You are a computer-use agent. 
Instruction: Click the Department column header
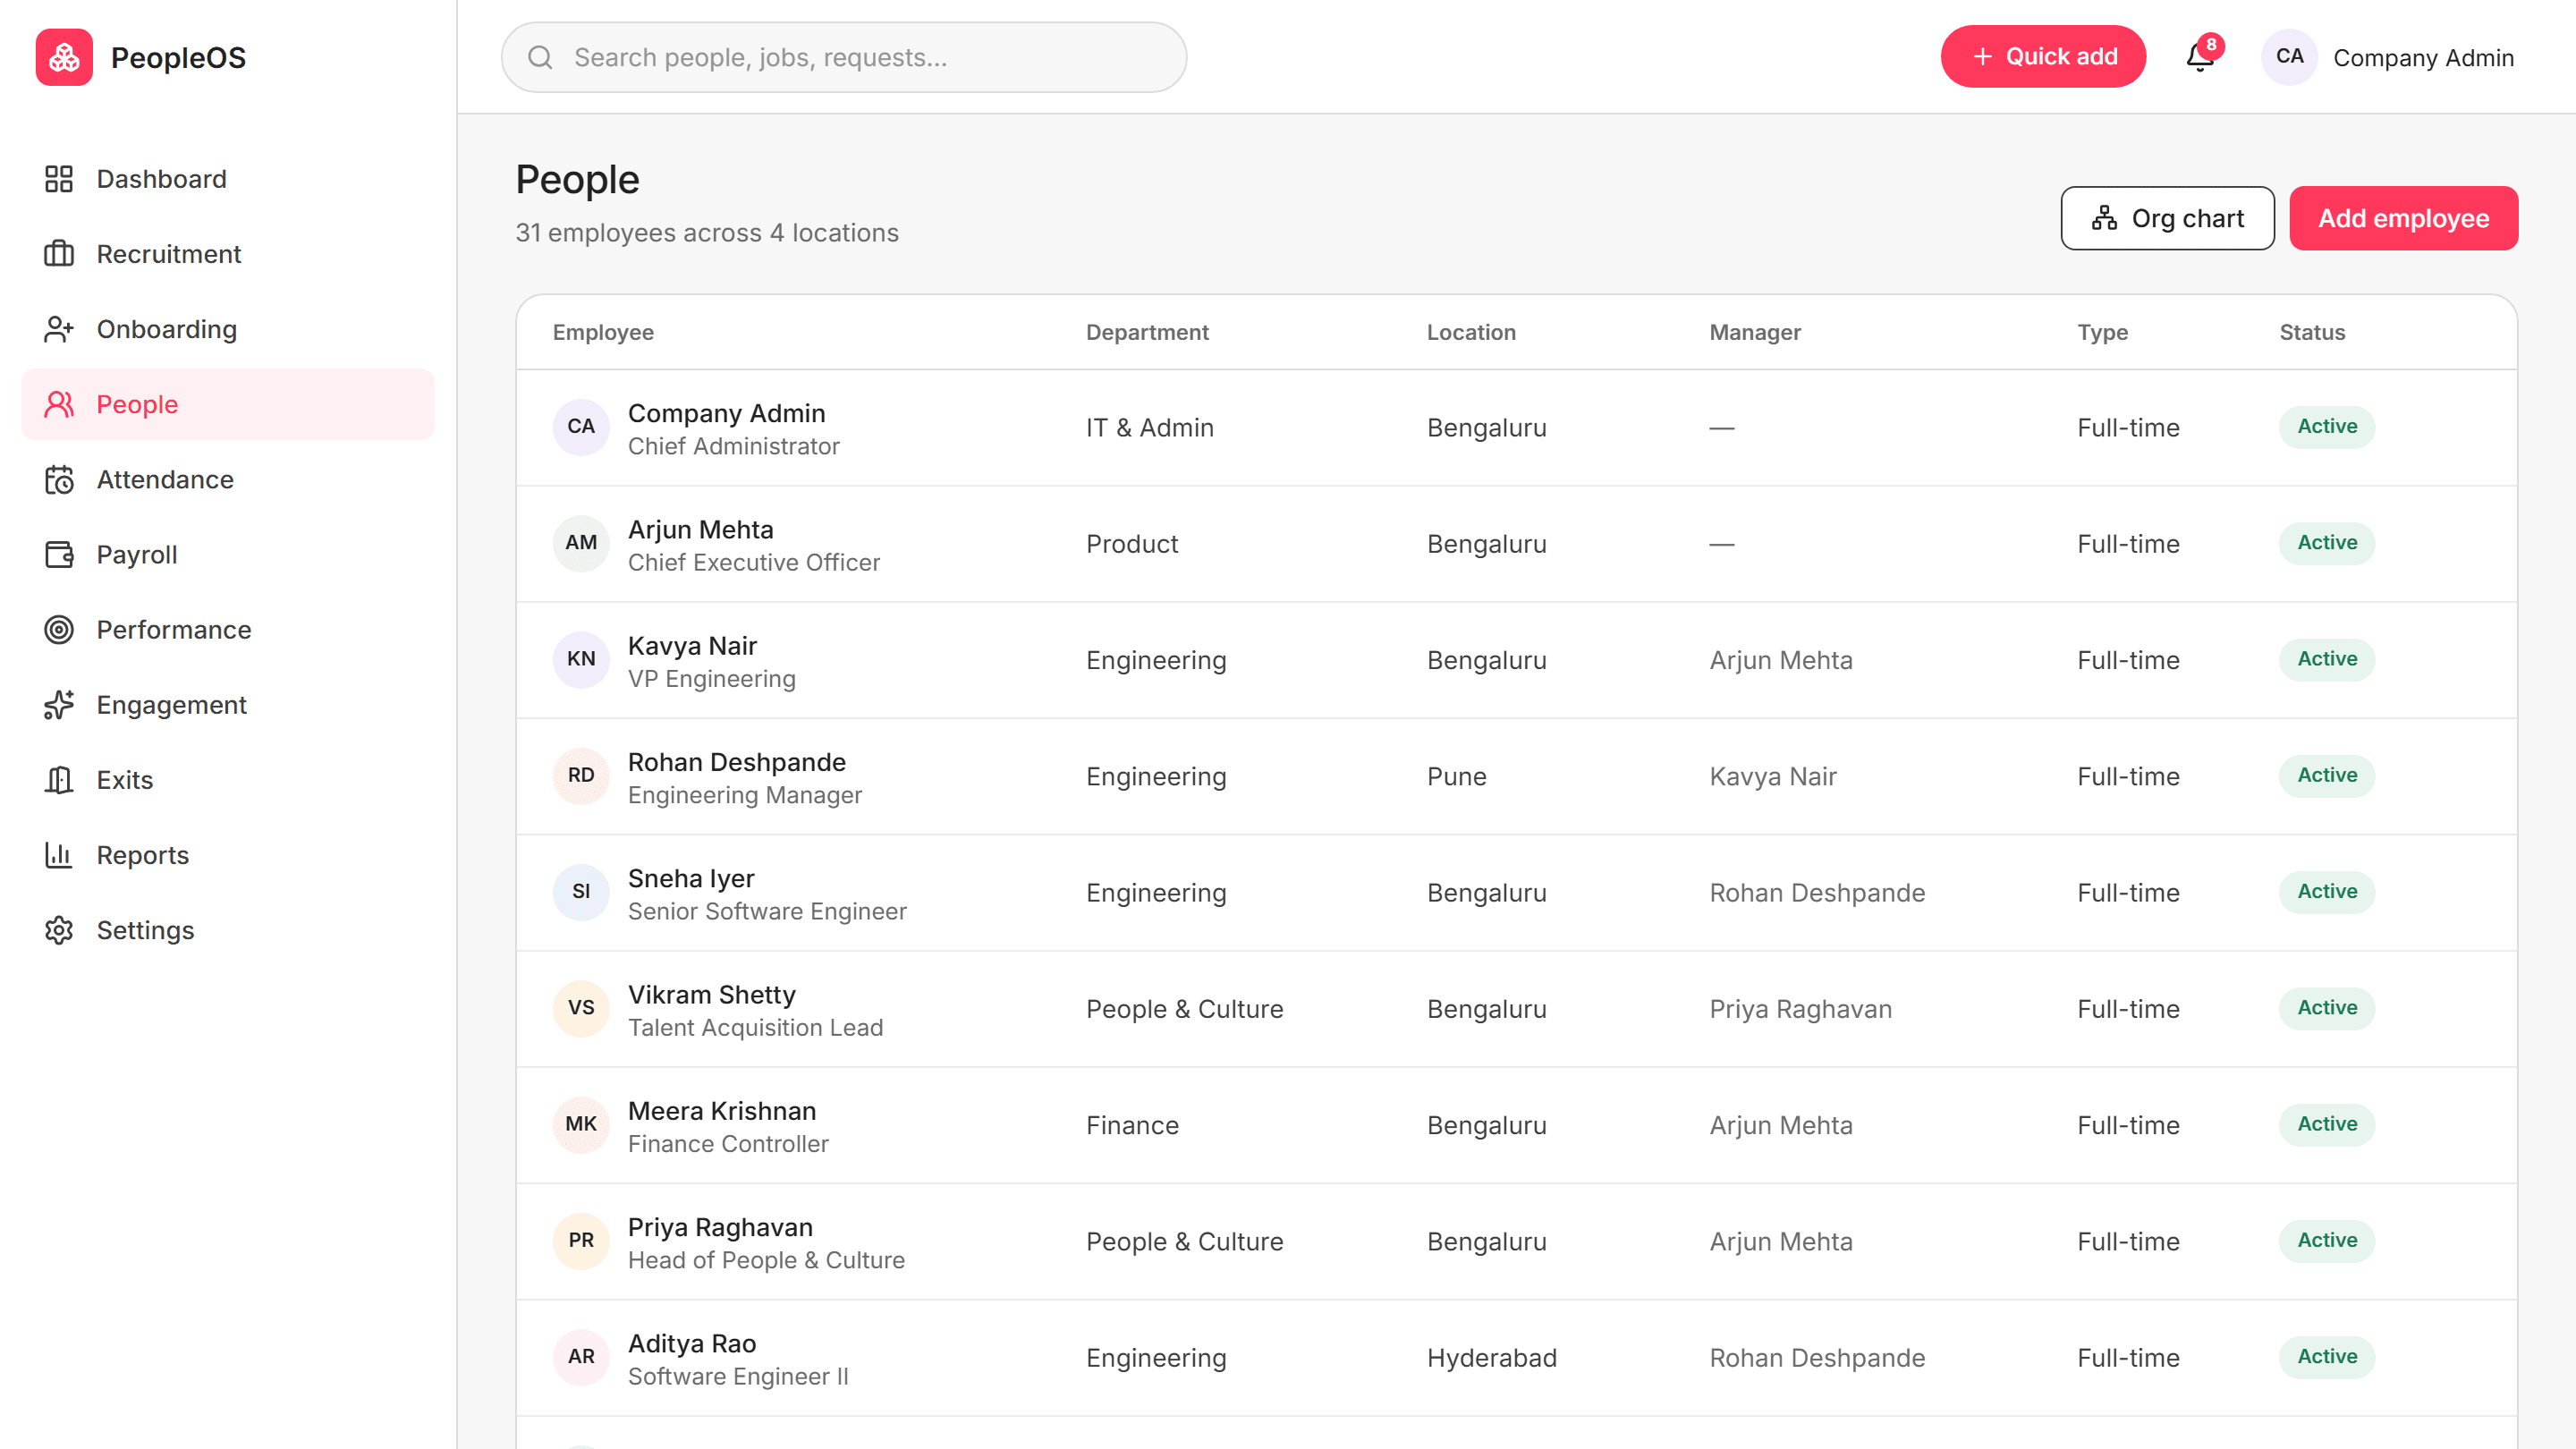pos(1147,332)
